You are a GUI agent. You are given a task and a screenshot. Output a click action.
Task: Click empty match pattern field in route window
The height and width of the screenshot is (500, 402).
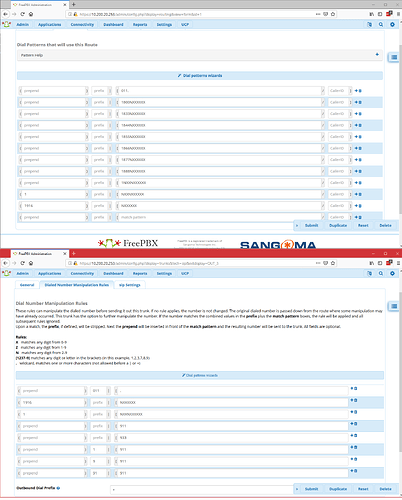(x=220, y=217)
